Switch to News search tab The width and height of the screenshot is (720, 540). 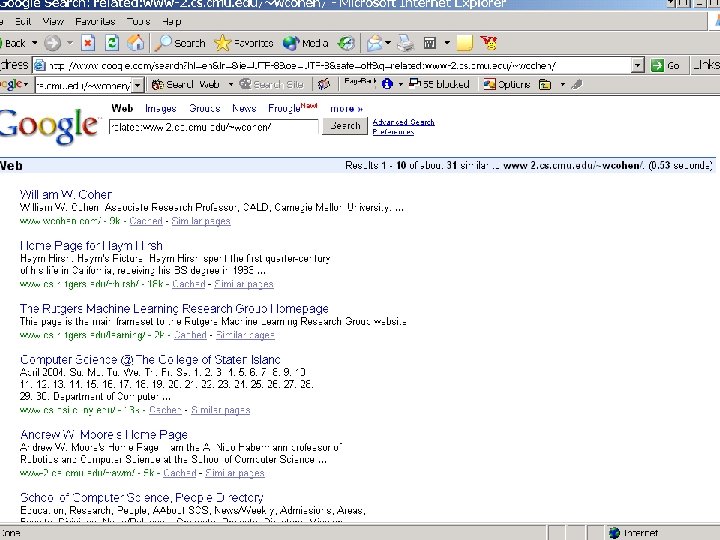pos(244,109)
